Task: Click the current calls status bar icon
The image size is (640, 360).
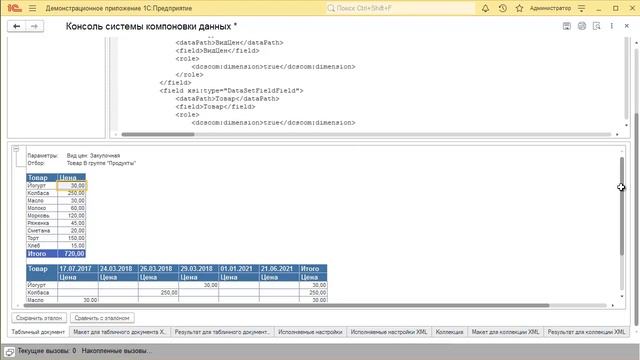Action: coord(9,351)
